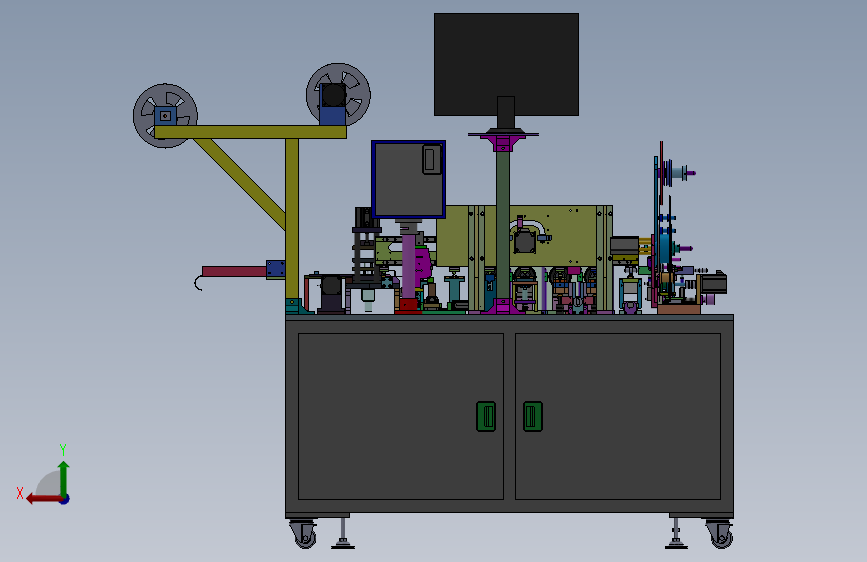Select the left tape reel wheel
Screen dimensions: 867x562
(x=165, y=116)
